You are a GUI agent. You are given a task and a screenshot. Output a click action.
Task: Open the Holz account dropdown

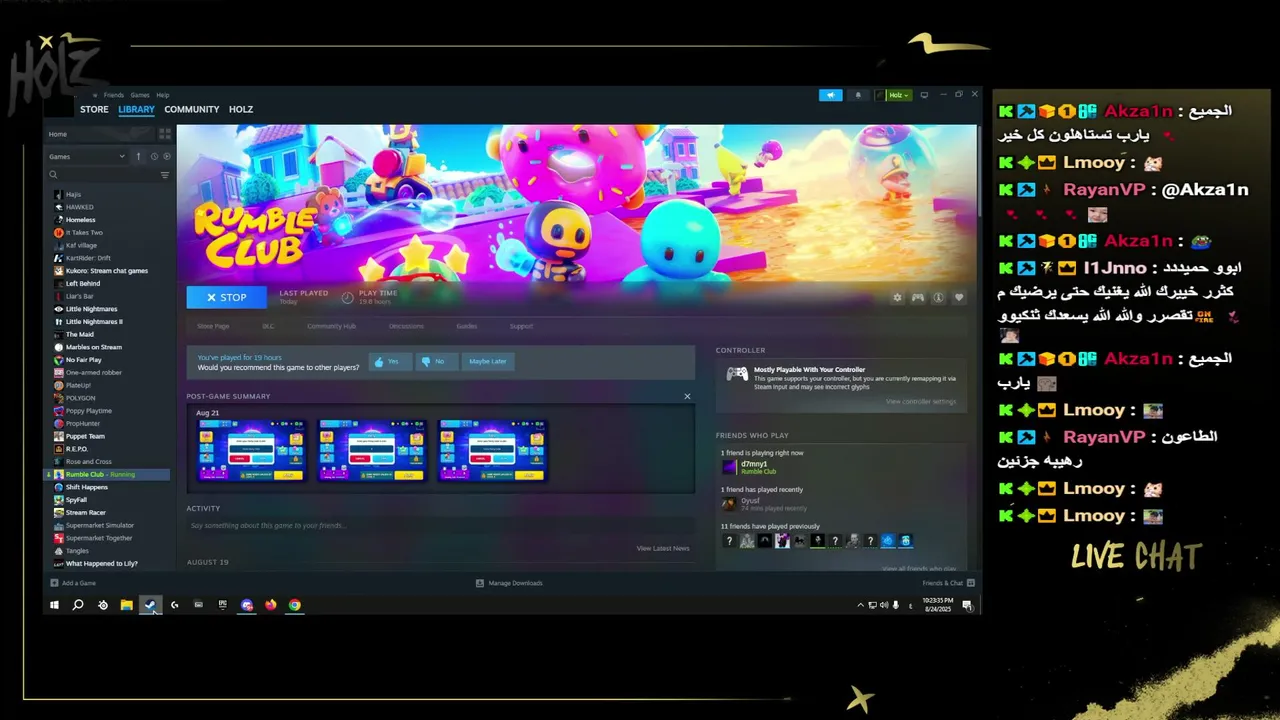click(x=893, y=95)
